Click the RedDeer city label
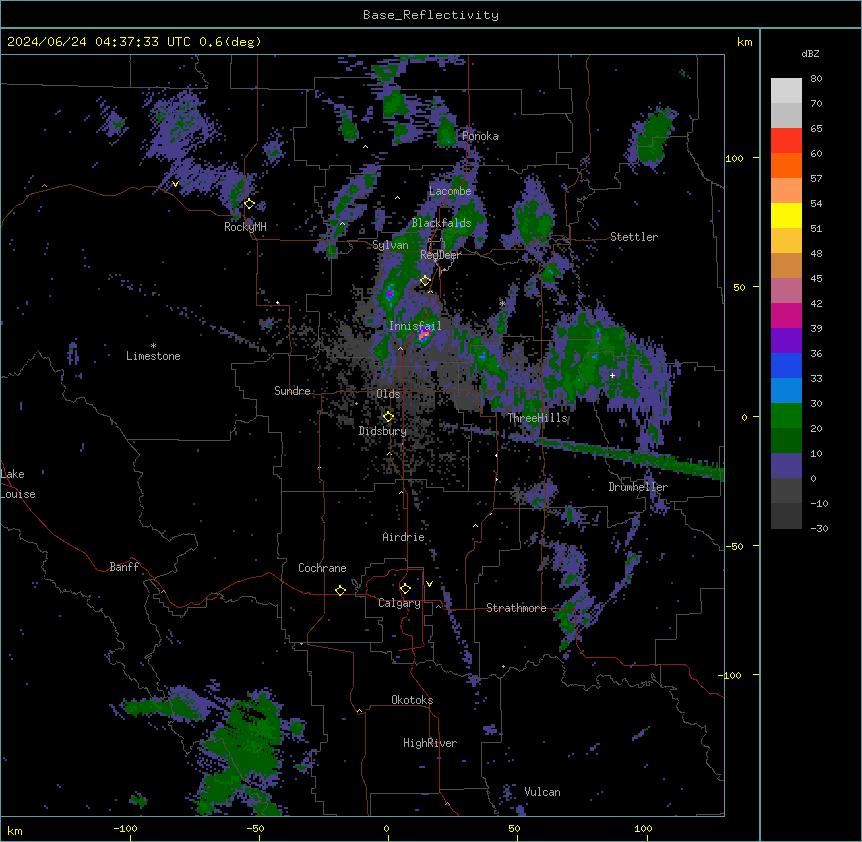The image size is (862, 842). pyautogui.click(x=440, y=255)
